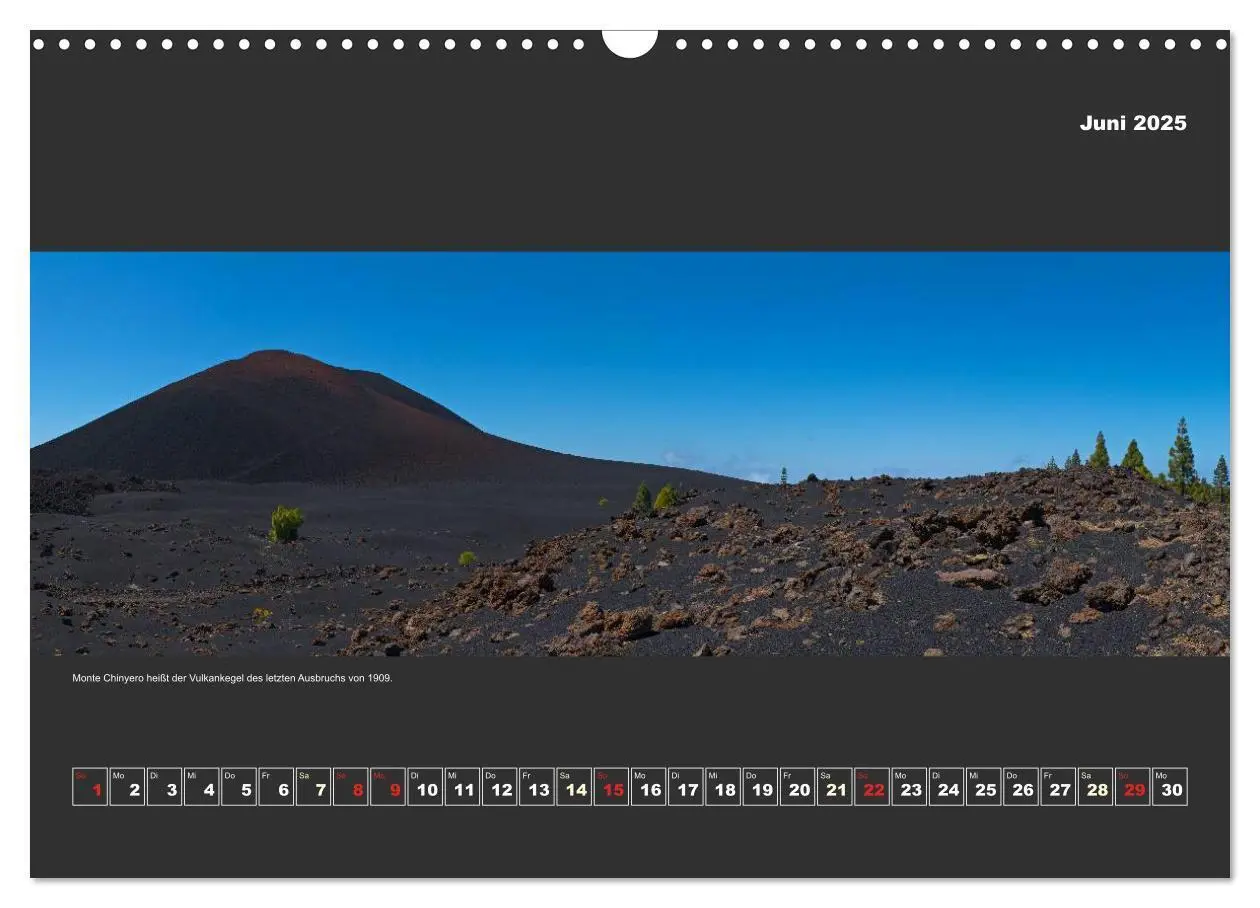This screenshot has height=908, width=1260.
Task: Select the Saturday 14 date cell
Action: (x=574, y=786)
